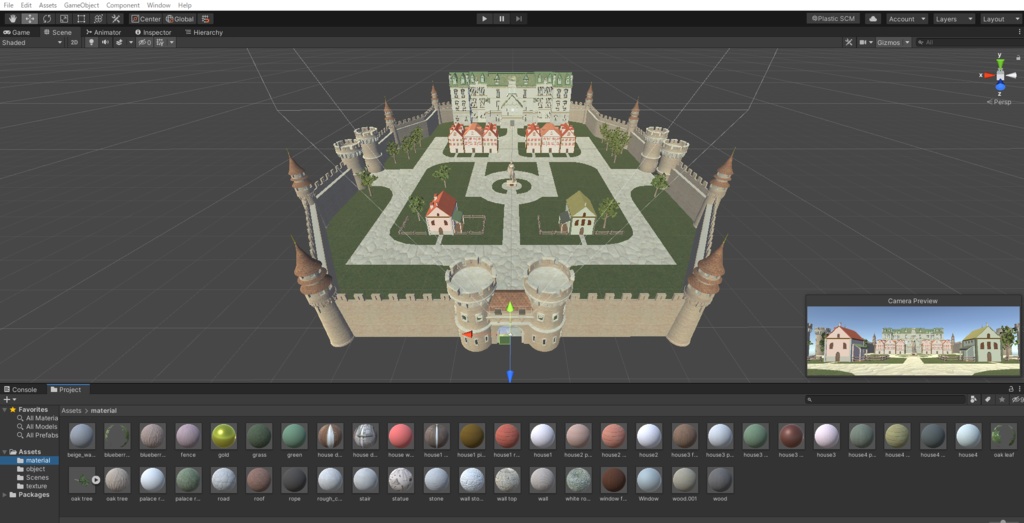Expand the Packages folder
The height and width of the screenshot is (523, 1024).
coord(5,495)
